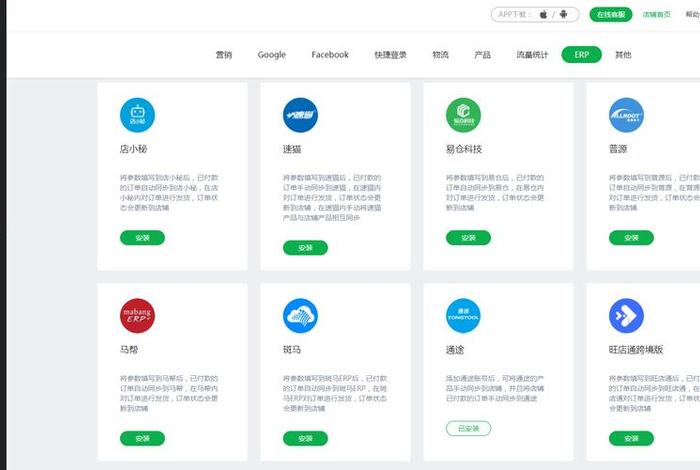Viewport: 700px width, 470px height.
Task: Switch to the 其他 category tab
Action: pos(623,55)
